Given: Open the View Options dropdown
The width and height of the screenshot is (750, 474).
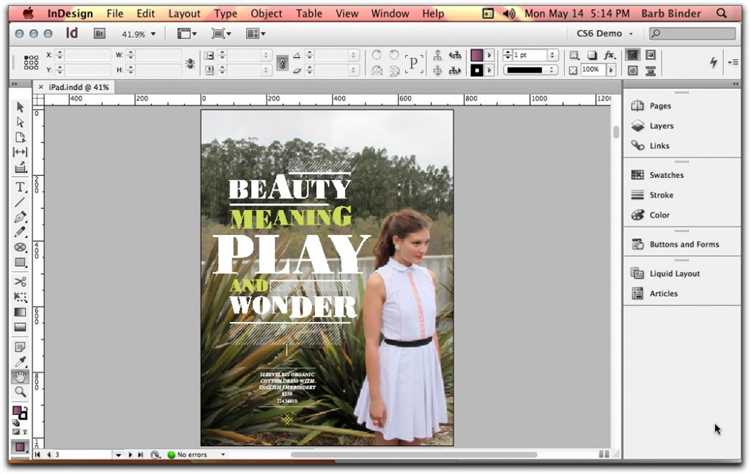Looking at the screenshot, I should pos(187,33).
